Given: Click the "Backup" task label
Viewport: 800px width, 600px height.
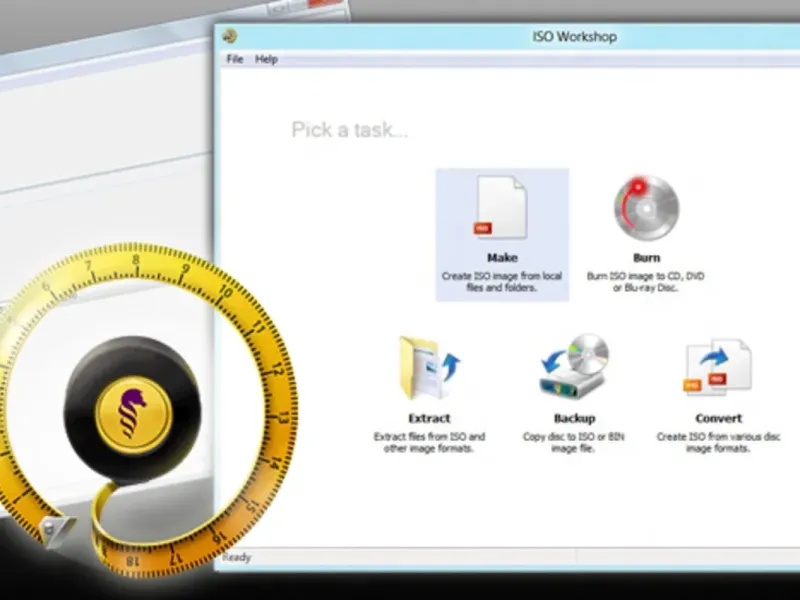Looking at the screenshot, I should [x=574, y=418].
